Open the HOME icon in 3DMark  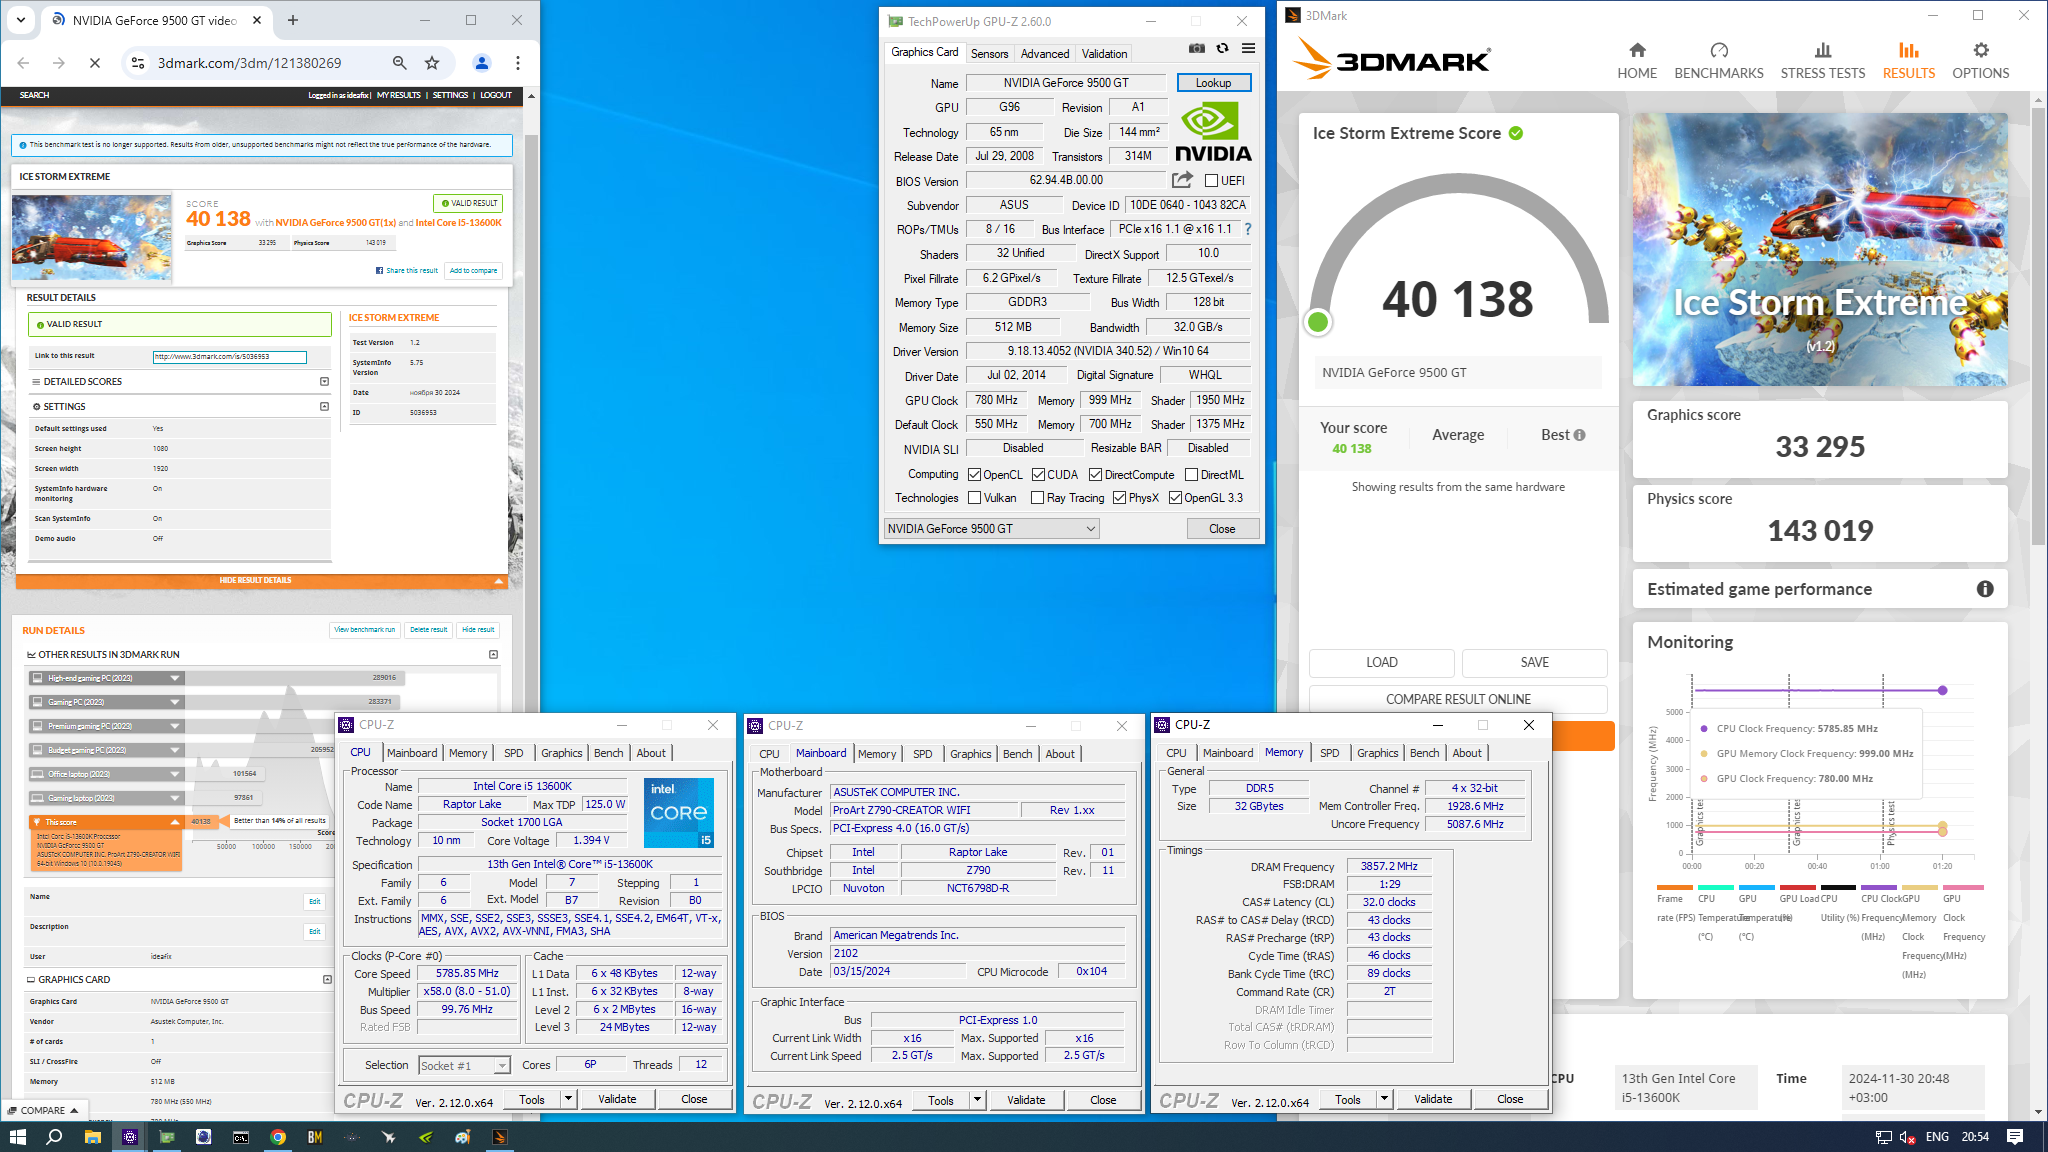[x=1637, y=61]
